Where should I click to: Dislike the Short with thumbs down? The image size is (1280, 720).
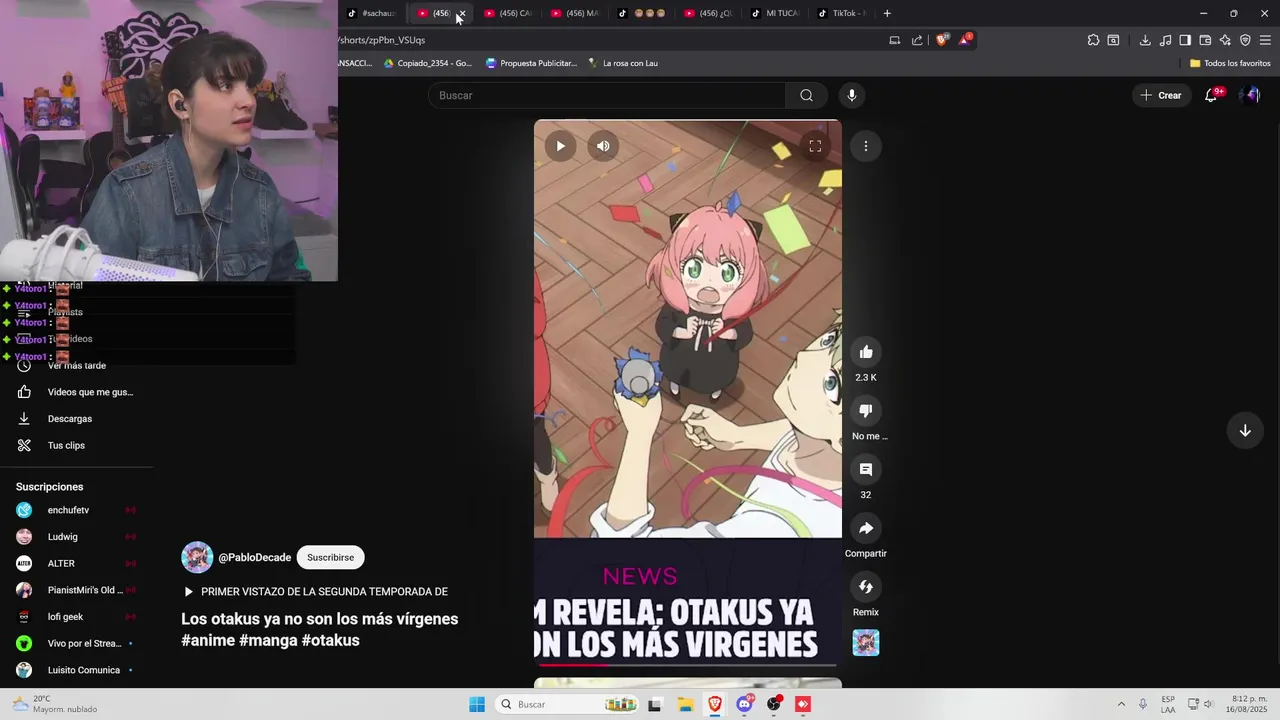click(866, 411)
